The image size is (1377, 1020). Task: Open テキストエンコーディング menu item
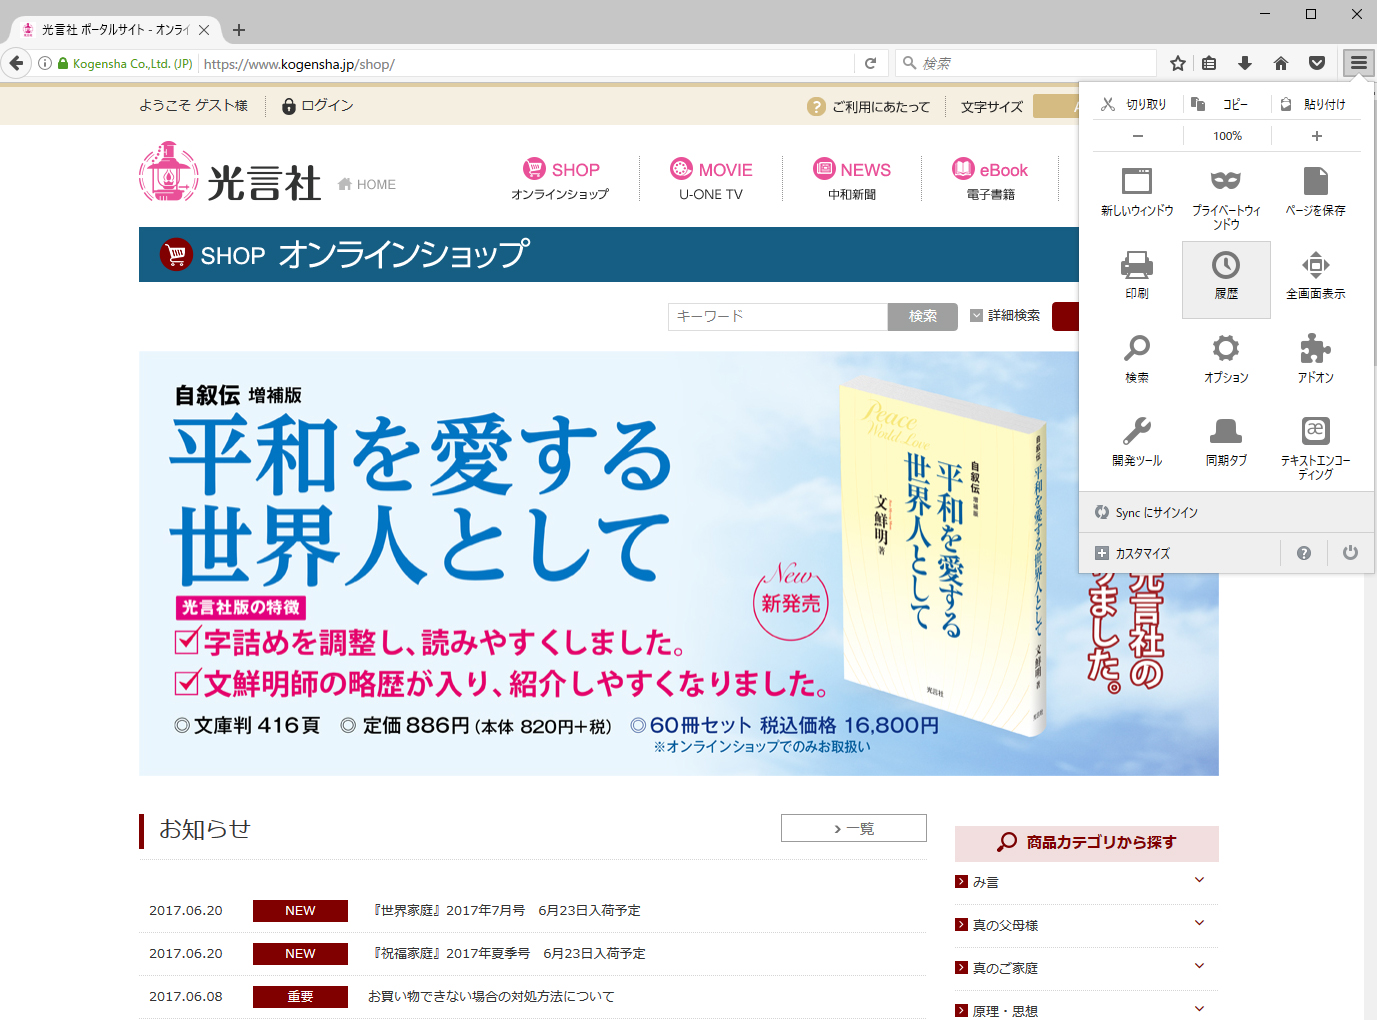[x=1315, y=447]
